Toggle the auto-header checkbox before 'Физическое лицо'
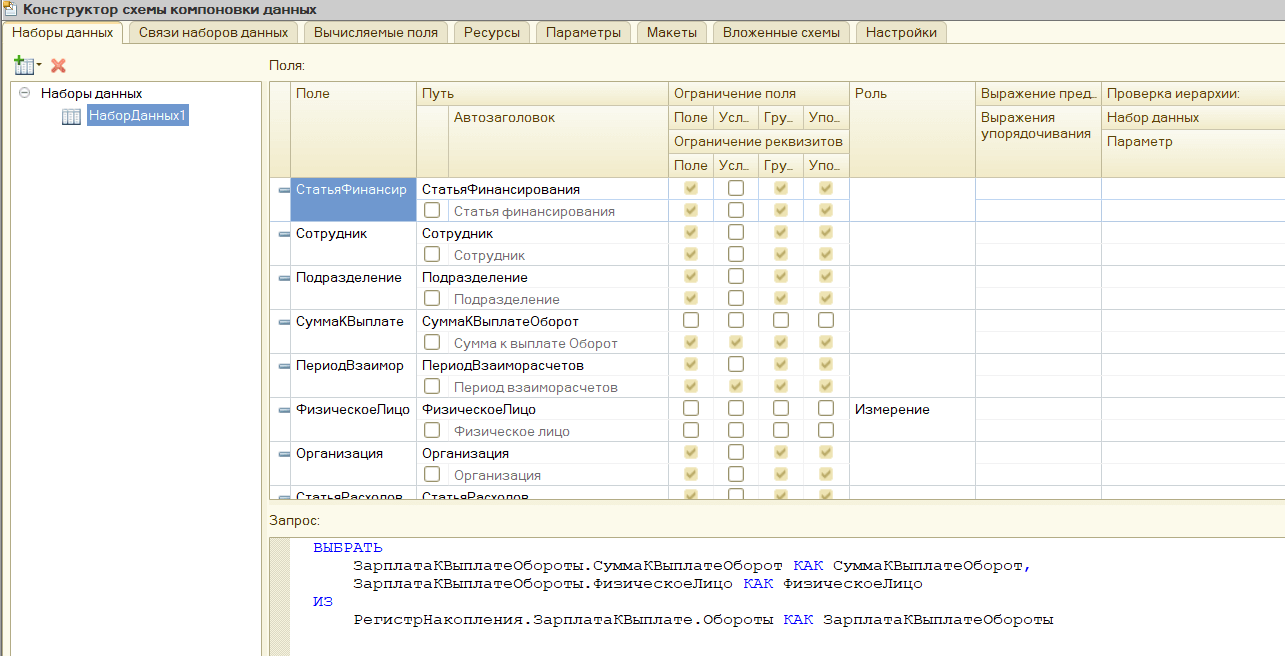 432,431
